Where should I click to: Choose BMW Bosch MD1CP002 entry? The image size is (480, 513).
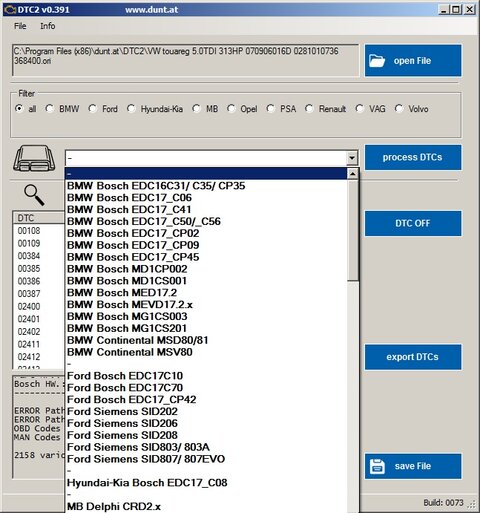click(x=206, y=269)
